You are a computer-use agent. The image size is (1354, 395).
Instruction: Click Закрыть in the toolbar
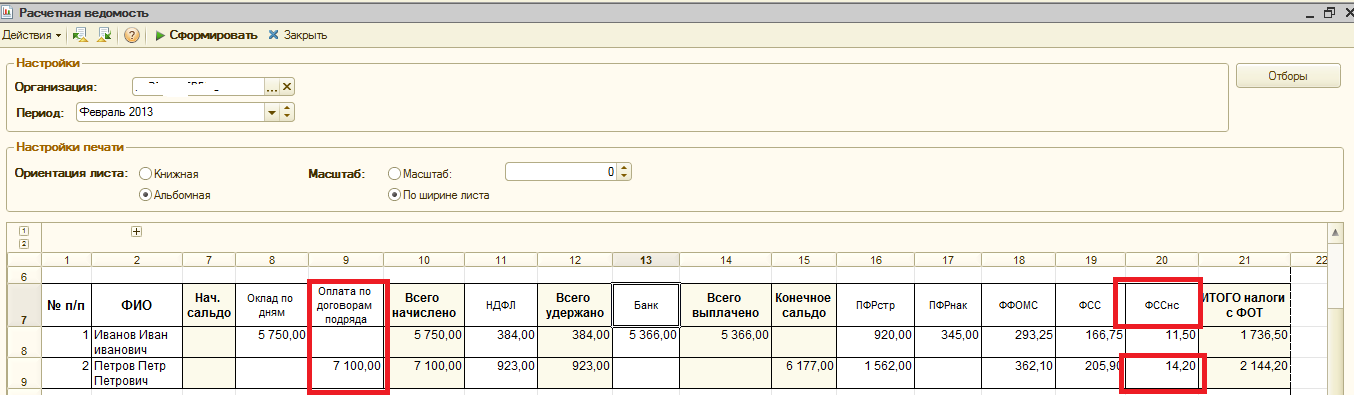(x=298, y=35)
